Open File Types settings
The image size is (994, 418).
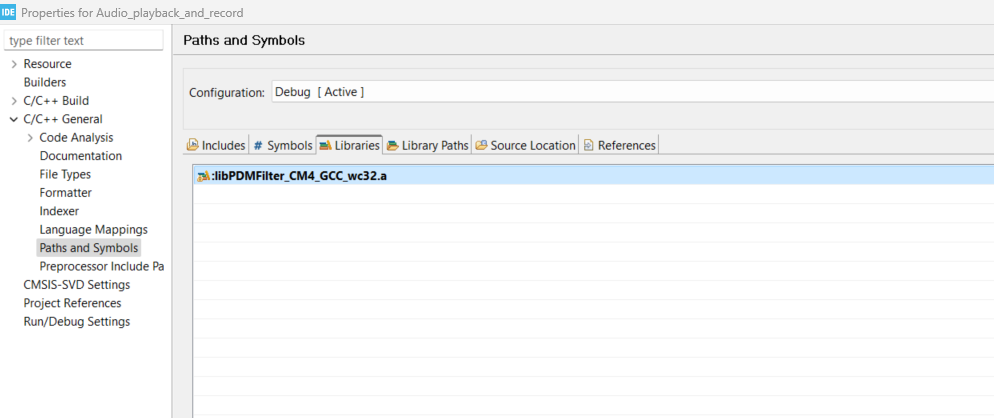point(65,174)
